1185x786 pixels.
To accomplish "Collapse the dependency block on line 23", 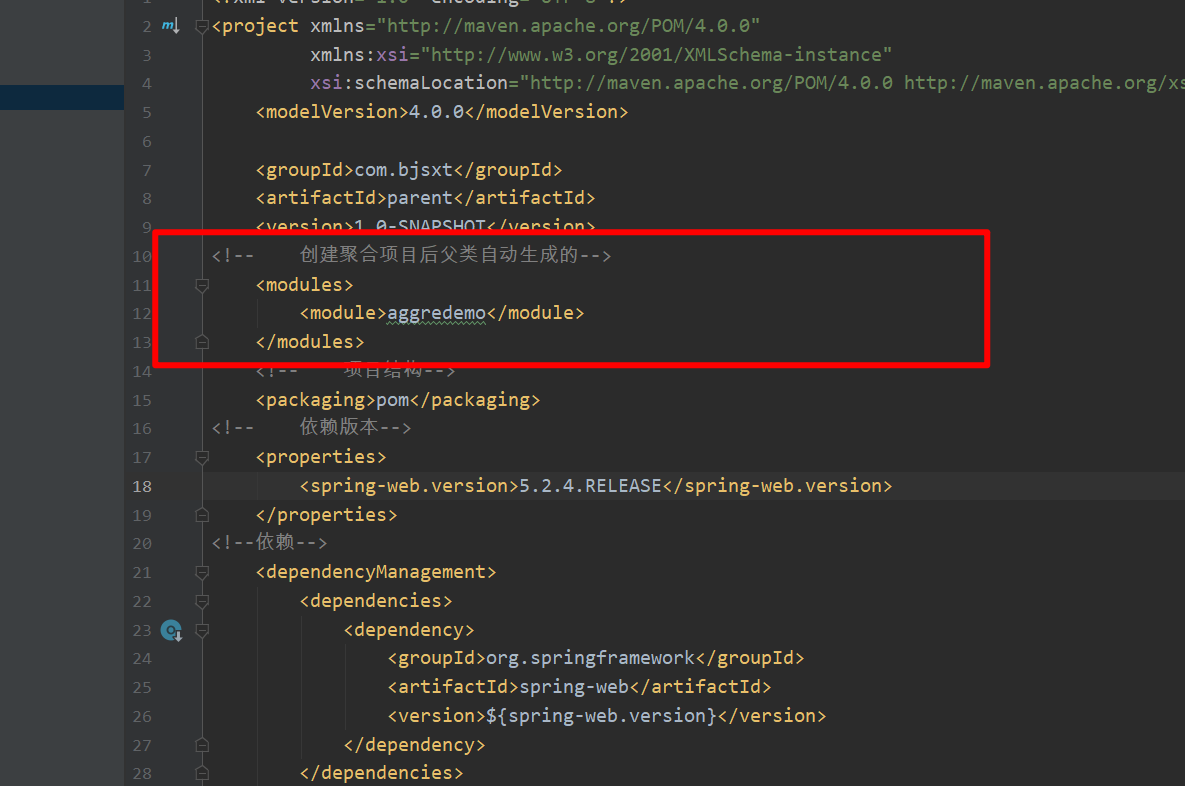I will point(202,630).
